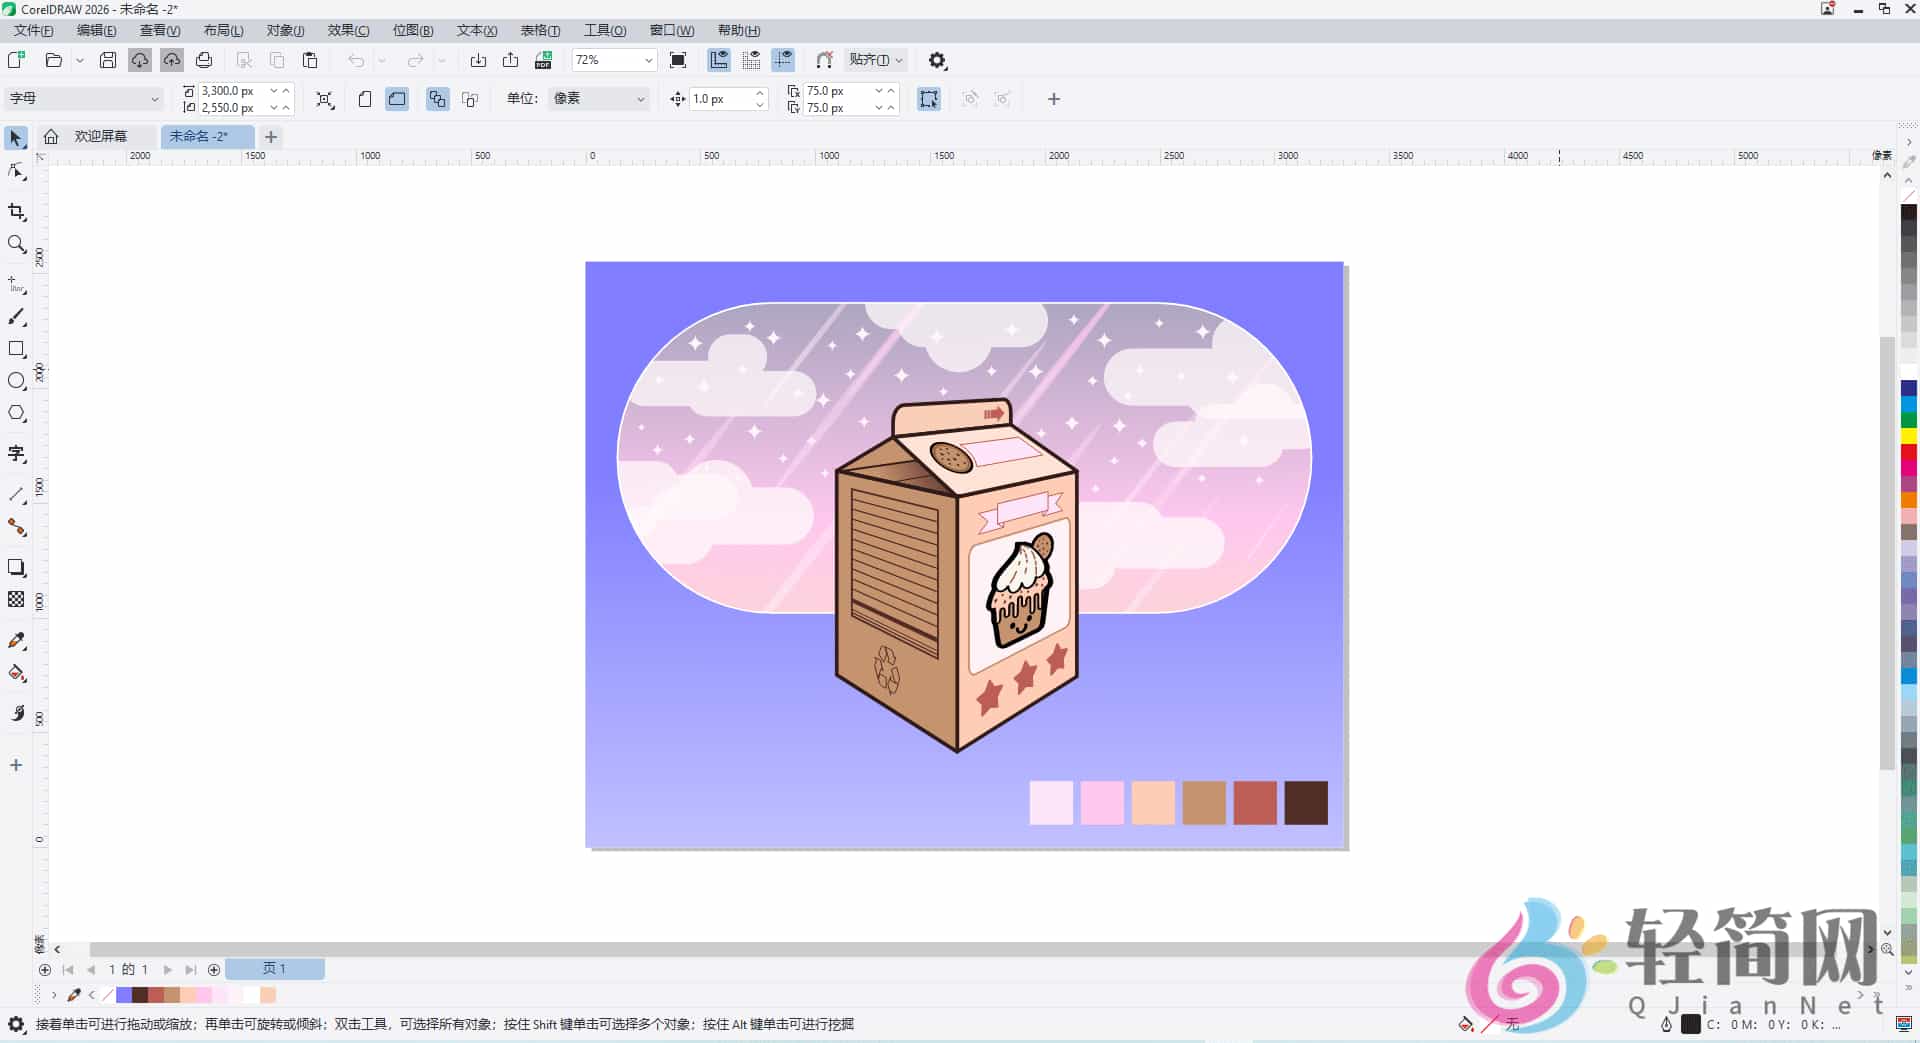Open the Options gear in the toolbar
1920x1043 pixels.
pyautogui.click(x=937, y=60)
